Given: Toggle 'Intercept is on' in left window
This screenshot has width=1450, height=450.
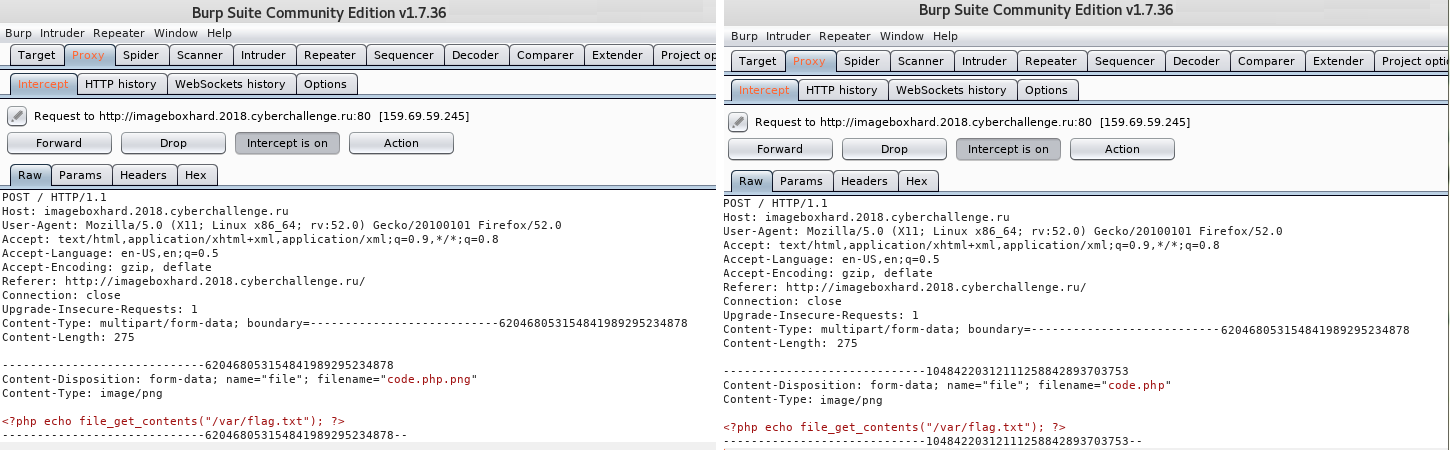Looking at the screenshot, I should [x=288, y=143].
